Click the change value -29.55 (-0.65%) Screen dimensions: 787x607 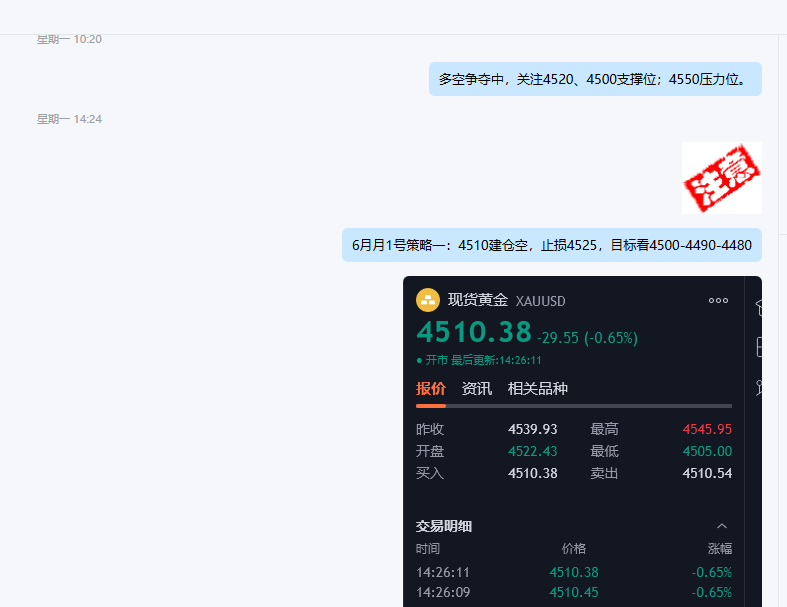click(x=587, y=338)
